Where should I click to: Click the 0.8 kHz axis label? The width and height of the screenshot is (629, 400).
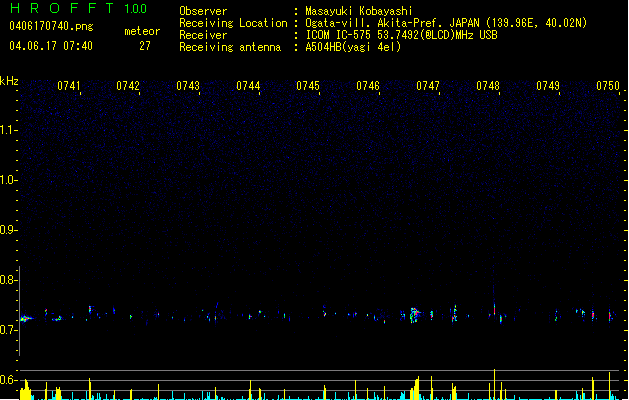pyautogui.click(x=9, y=280)
